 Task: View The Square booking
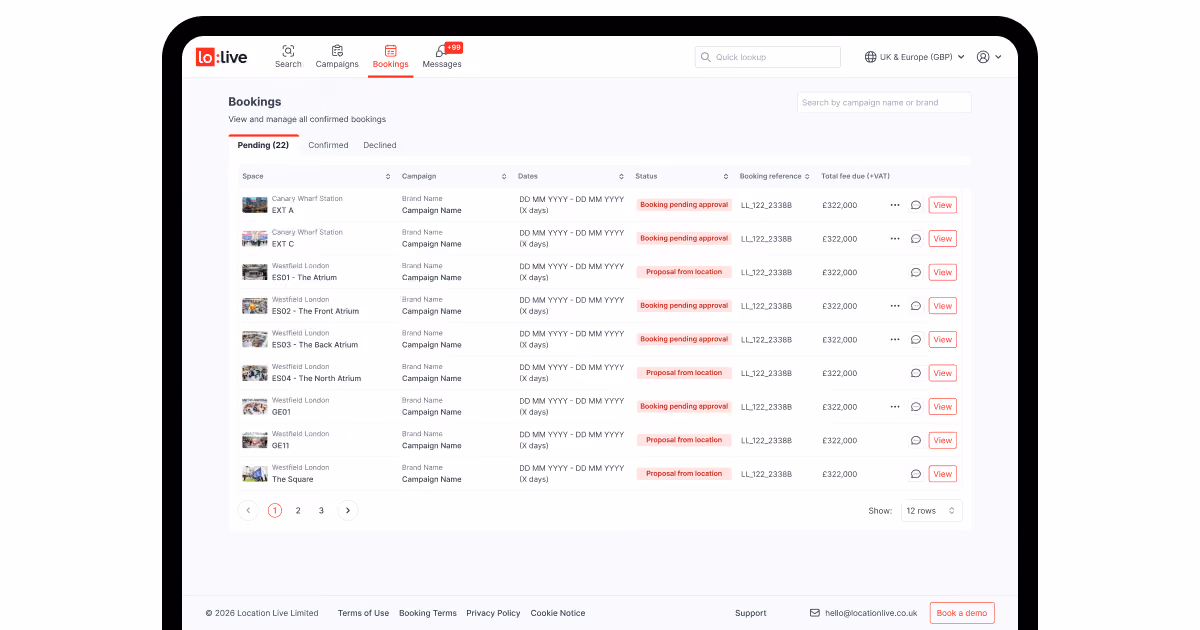coord(943,474)
